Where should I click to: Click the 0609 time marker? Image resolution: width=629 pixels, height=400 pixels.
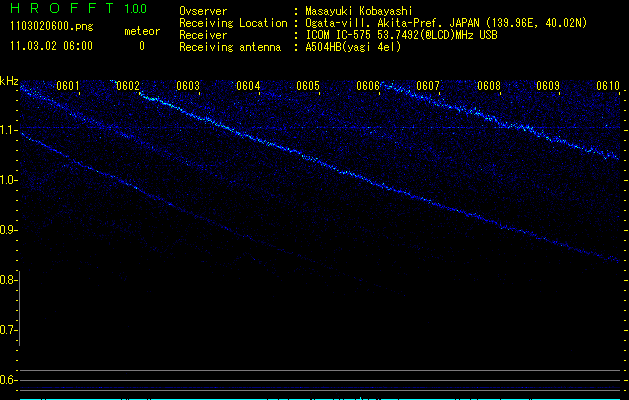548,86
